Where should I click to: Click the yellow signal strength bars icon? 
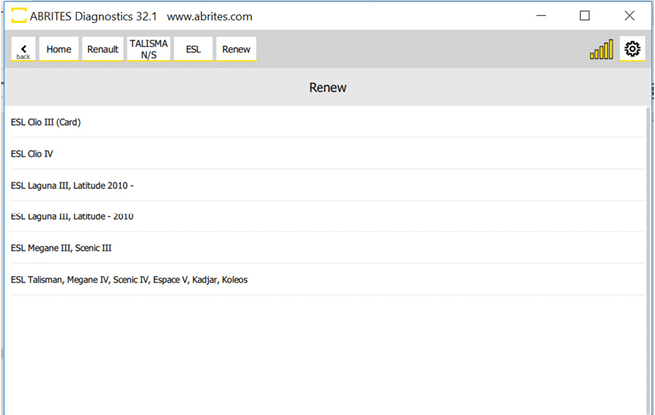(x=601, y=50)
